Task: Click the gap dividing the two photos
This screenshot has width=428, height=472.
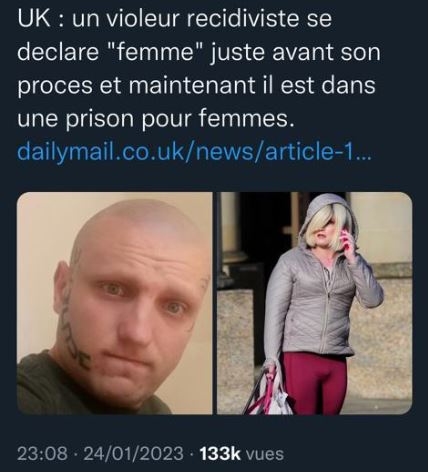Action: click(215, 303)
